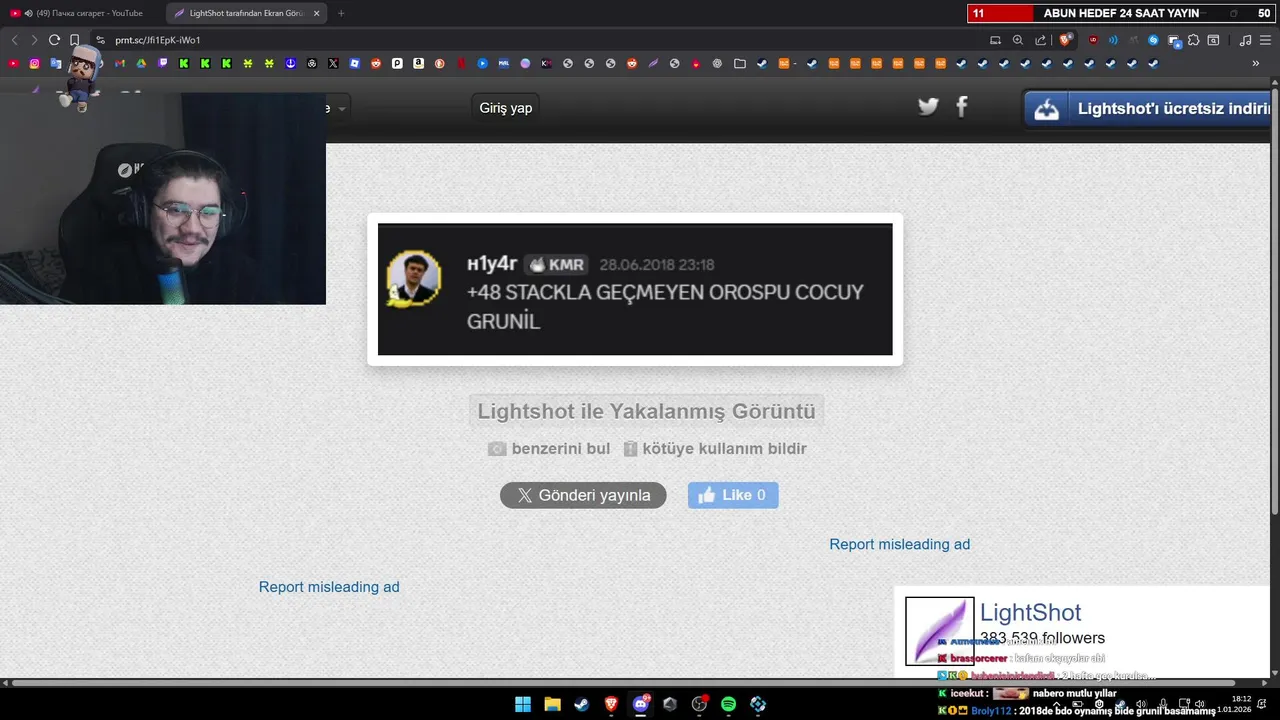The height and width of the screenshot is (720, 1280).
Task: Click Report misleading ad link under webcam side
Action: (329, 587)
